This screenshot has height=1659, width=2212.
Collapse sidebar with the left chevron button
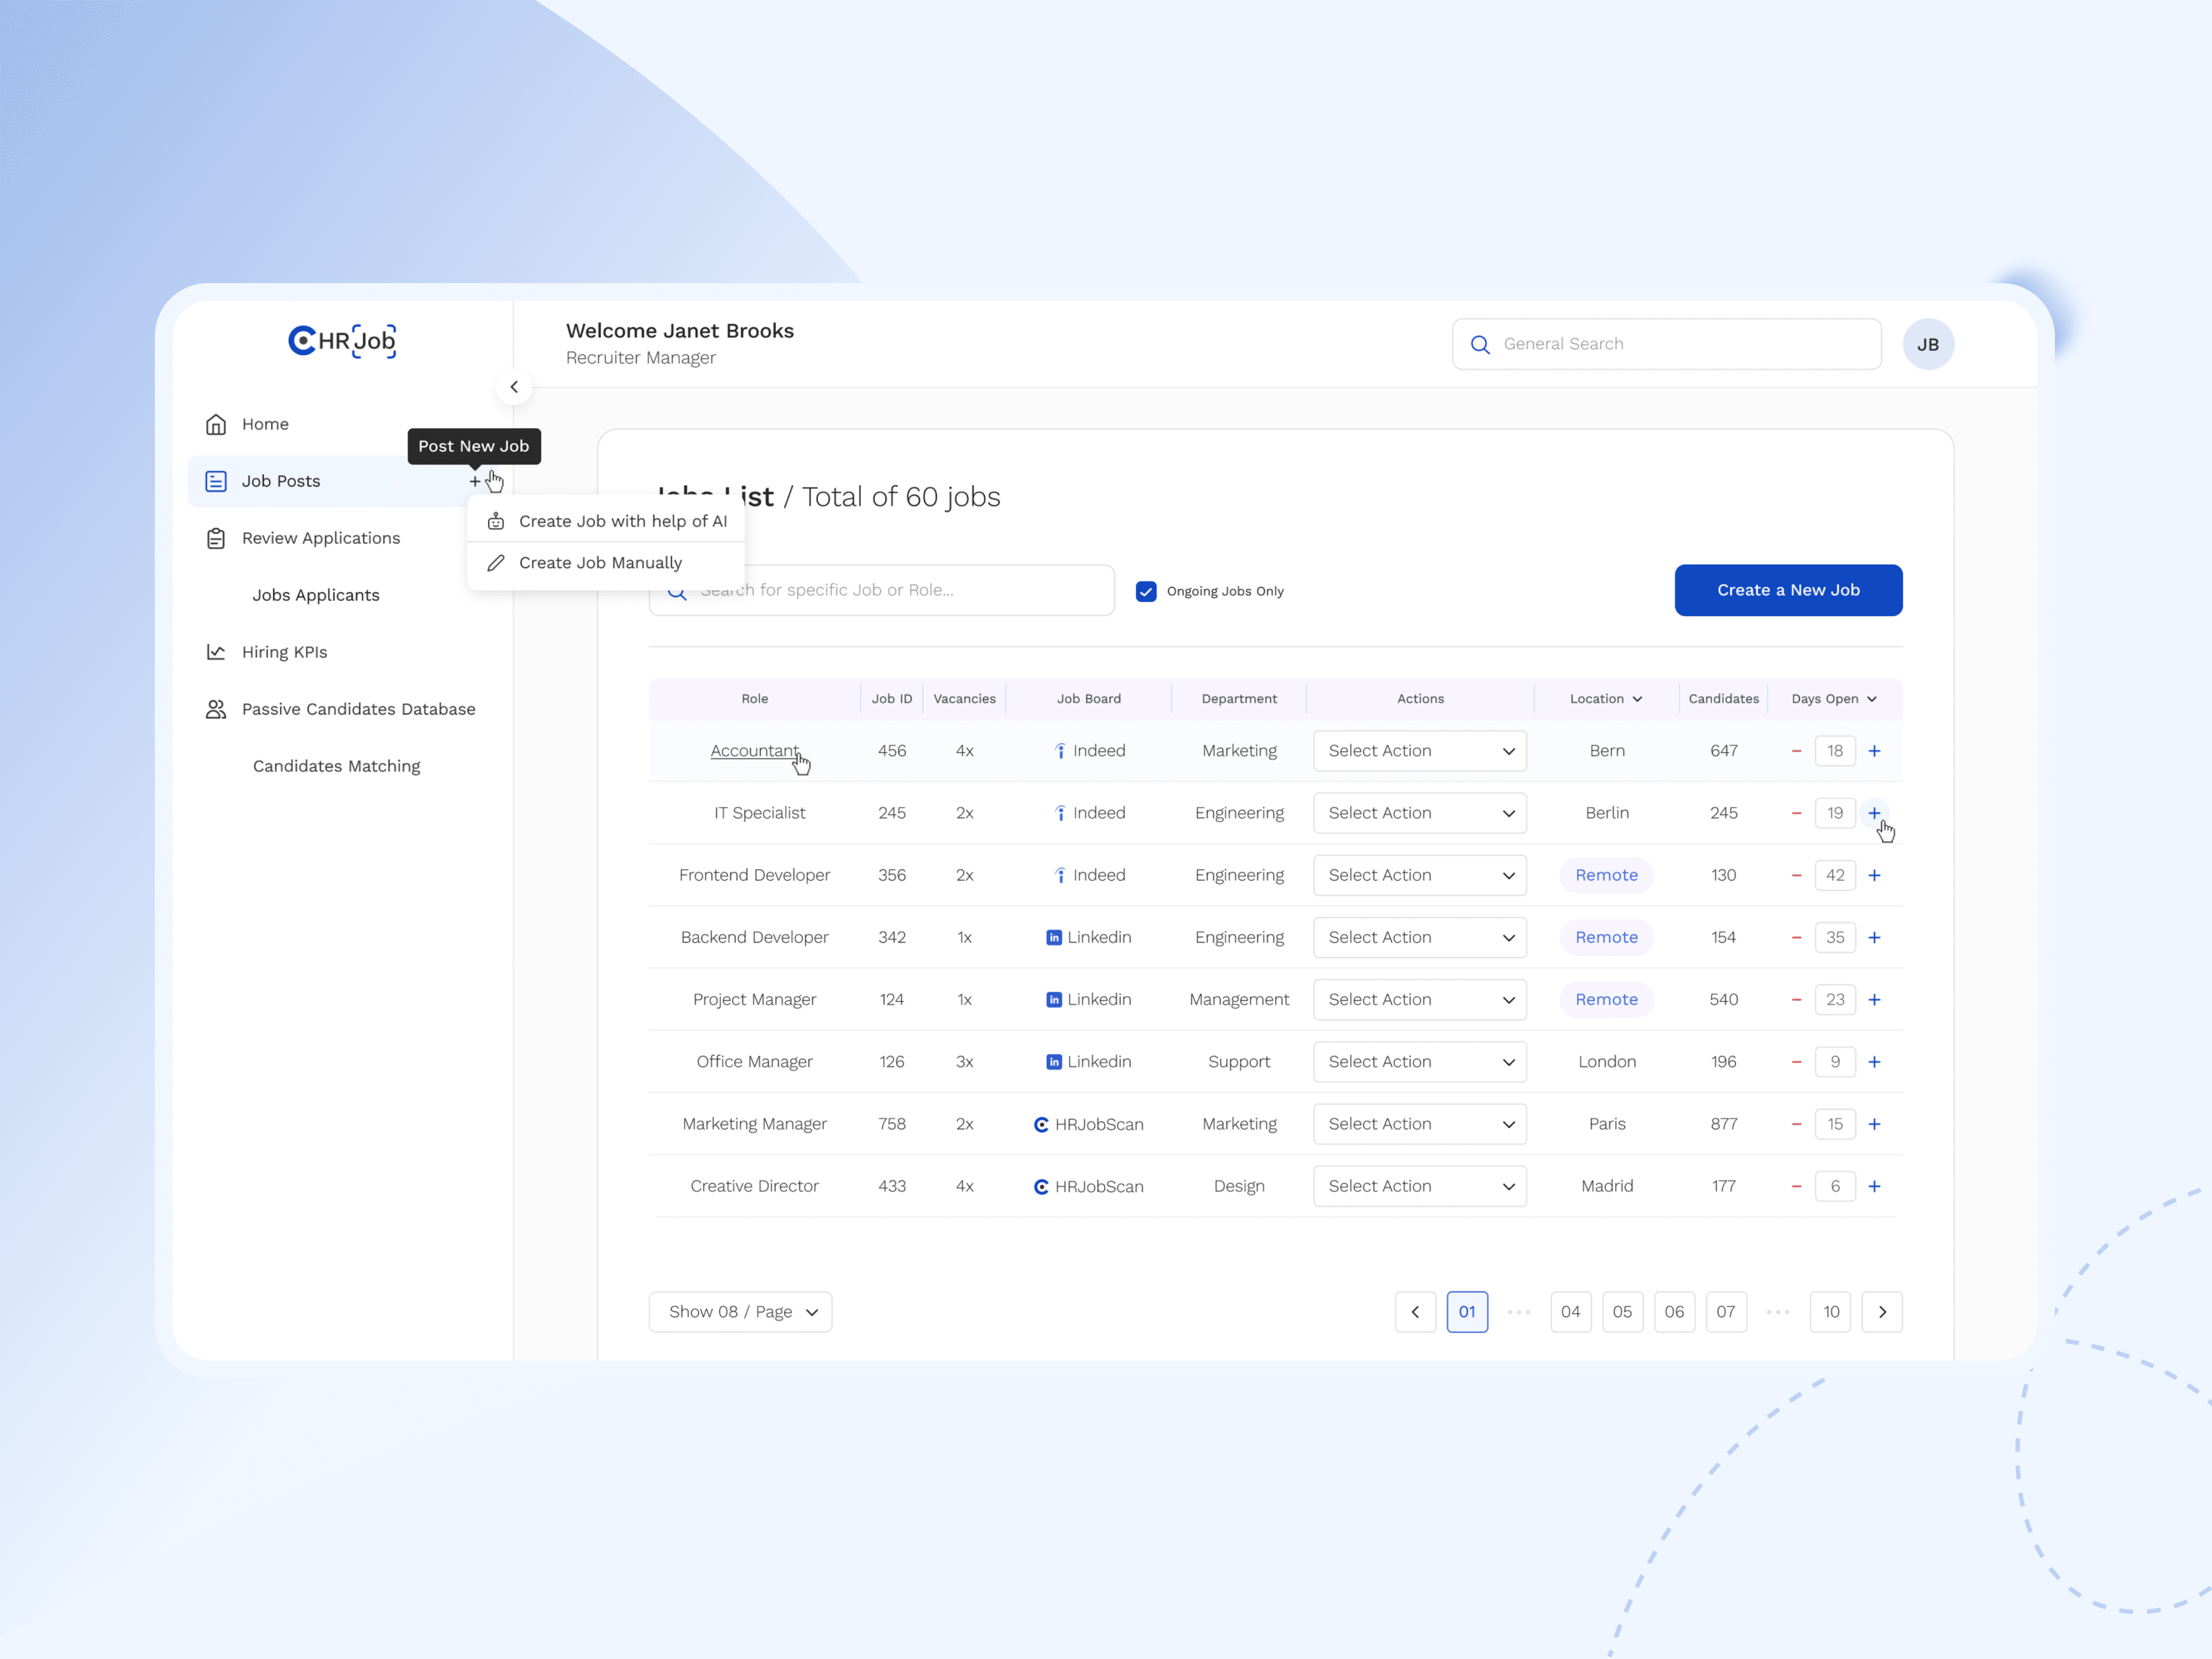[x=514, y=387]
